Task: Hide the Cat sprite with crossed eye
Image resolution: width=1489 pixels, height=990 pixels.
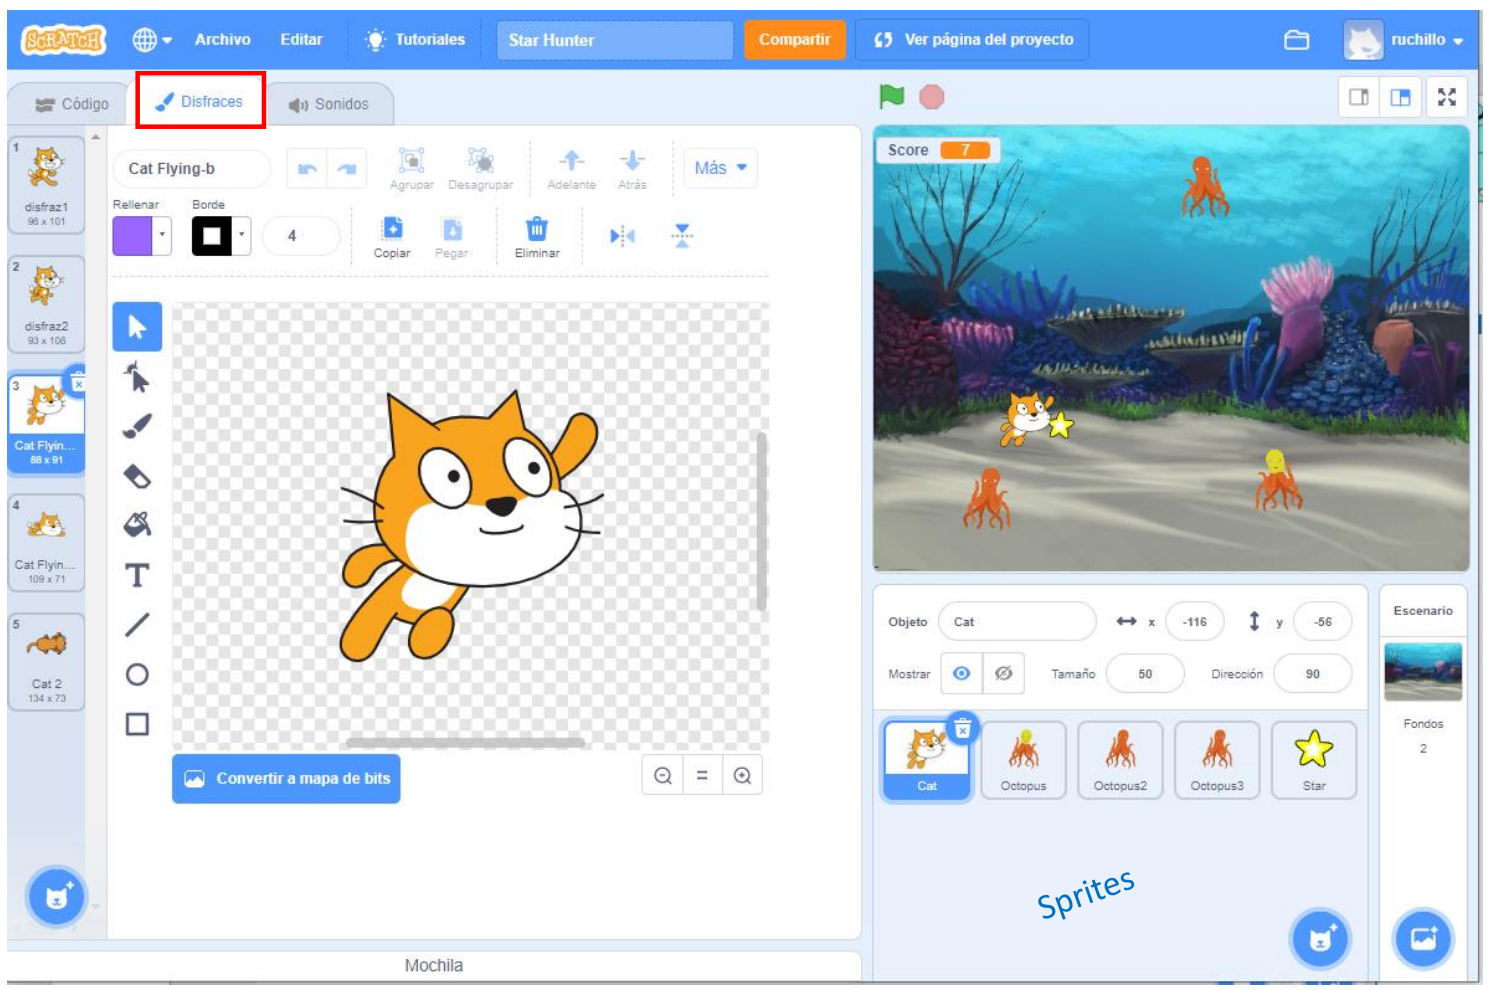Action: click(x=1003, y=674)
